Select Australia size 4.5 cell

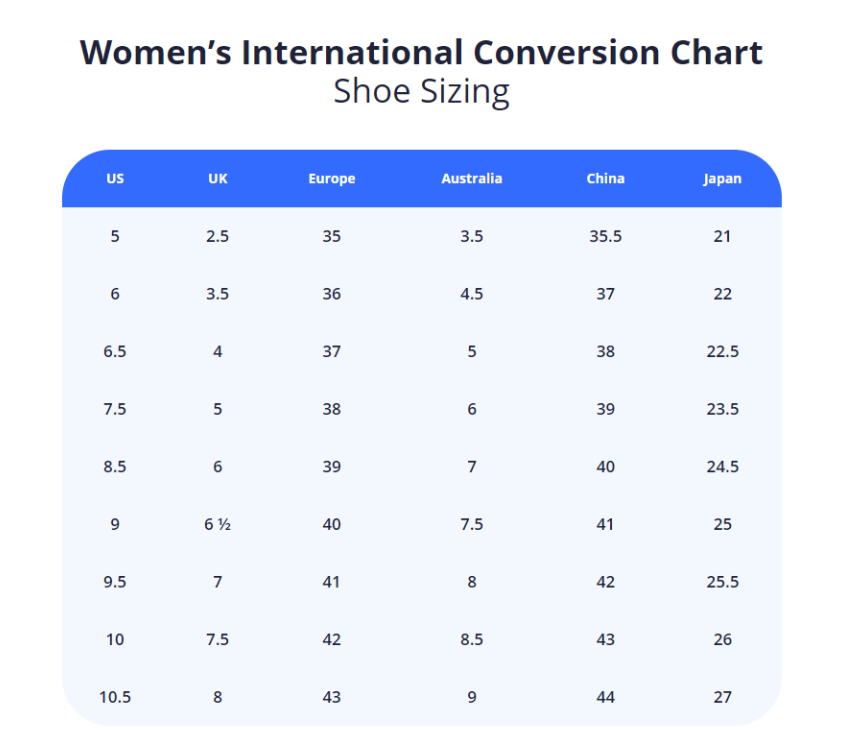(471, 294)
